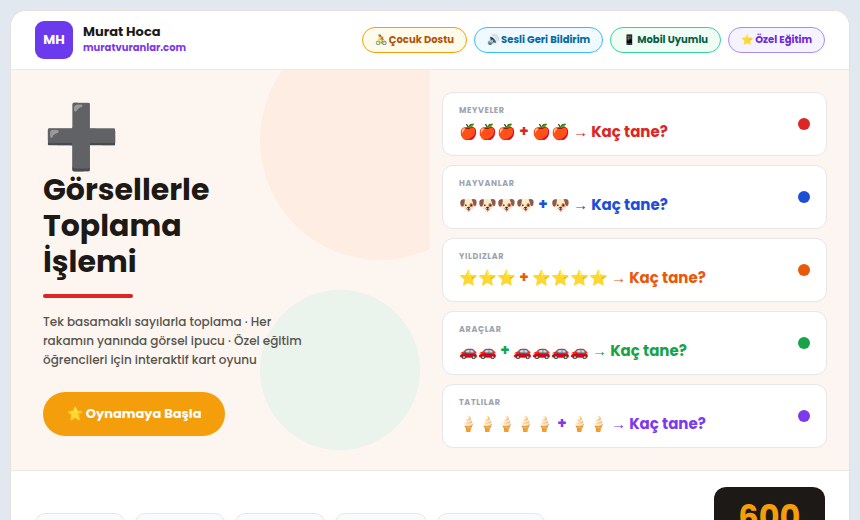Click the Oynamaya Başla button

134,414
